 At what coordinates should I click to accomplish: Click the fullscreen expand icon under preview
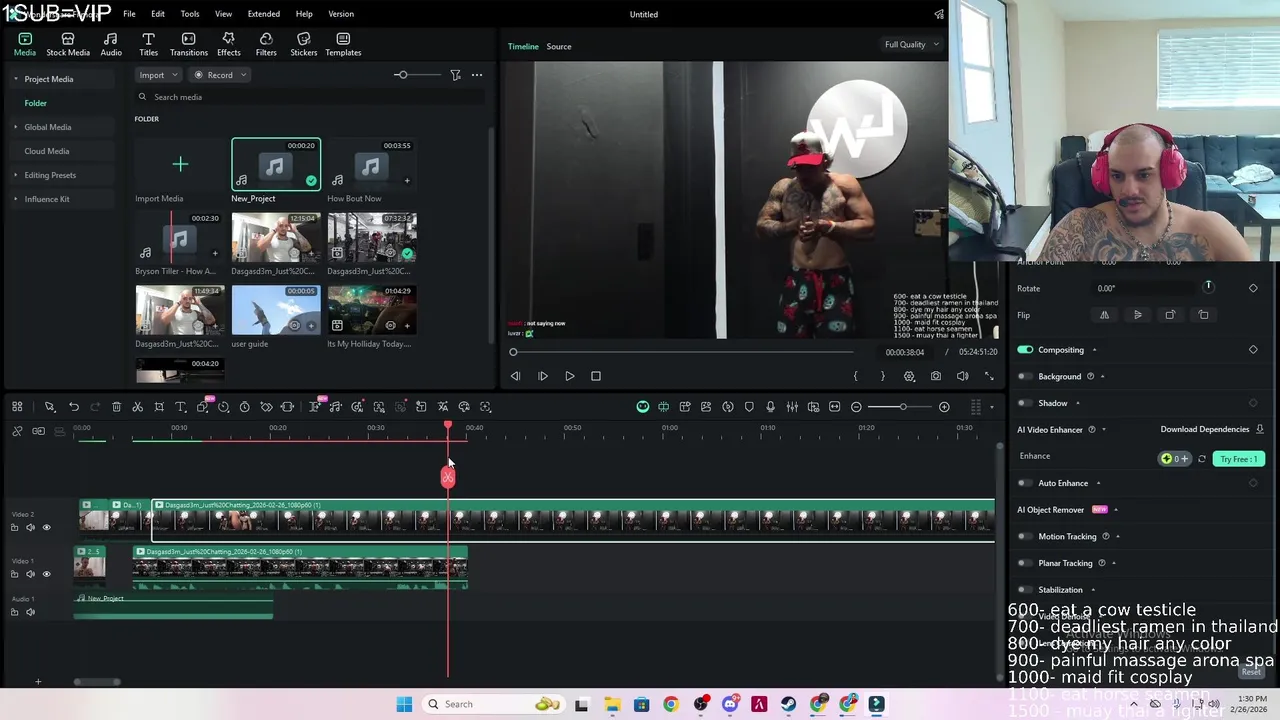click(989, 376)
